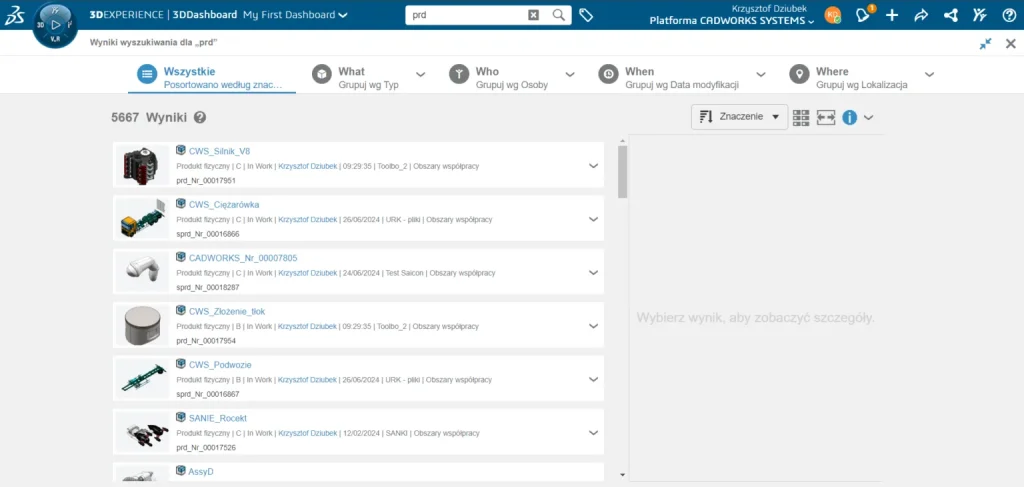Viewport: 1024px width, 487px height.
Task: Click the text prd_Nr_00017951
Action: [x=206, y=181]
